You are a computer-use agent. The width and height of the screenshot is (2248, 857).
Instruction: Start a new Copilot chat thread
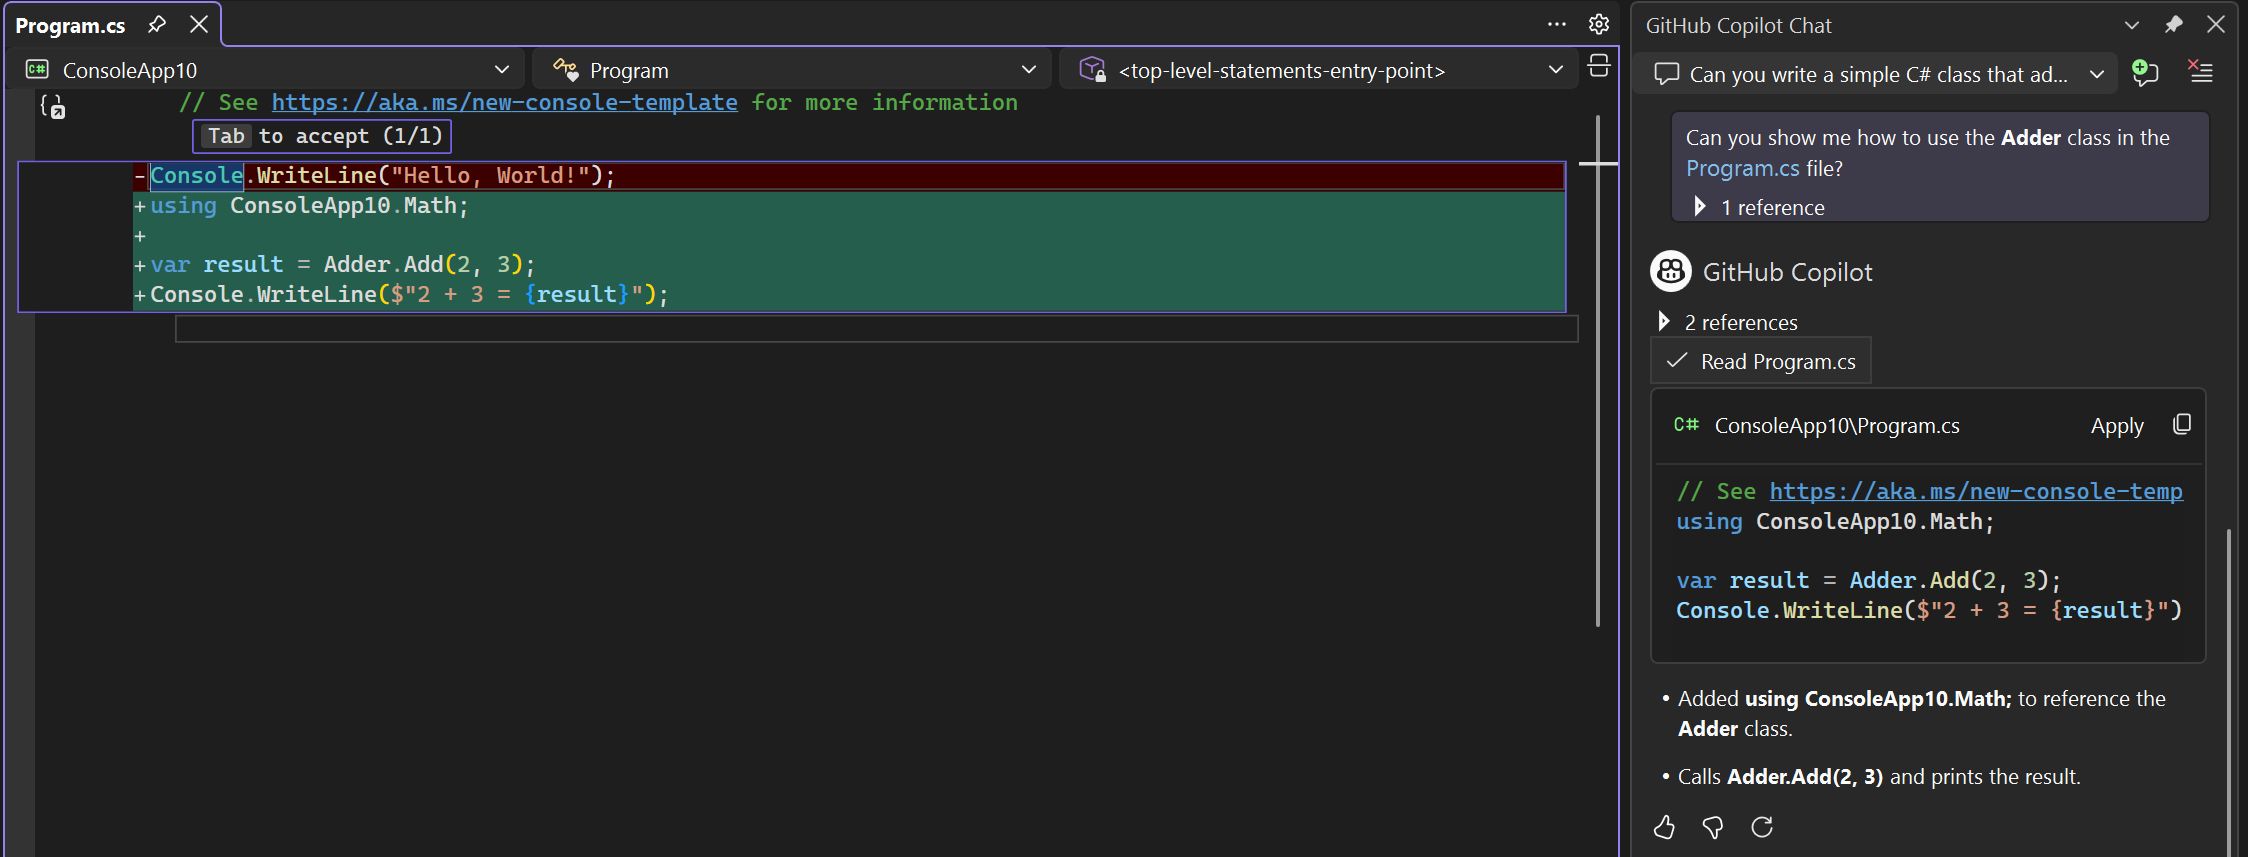coord(2144,73)
